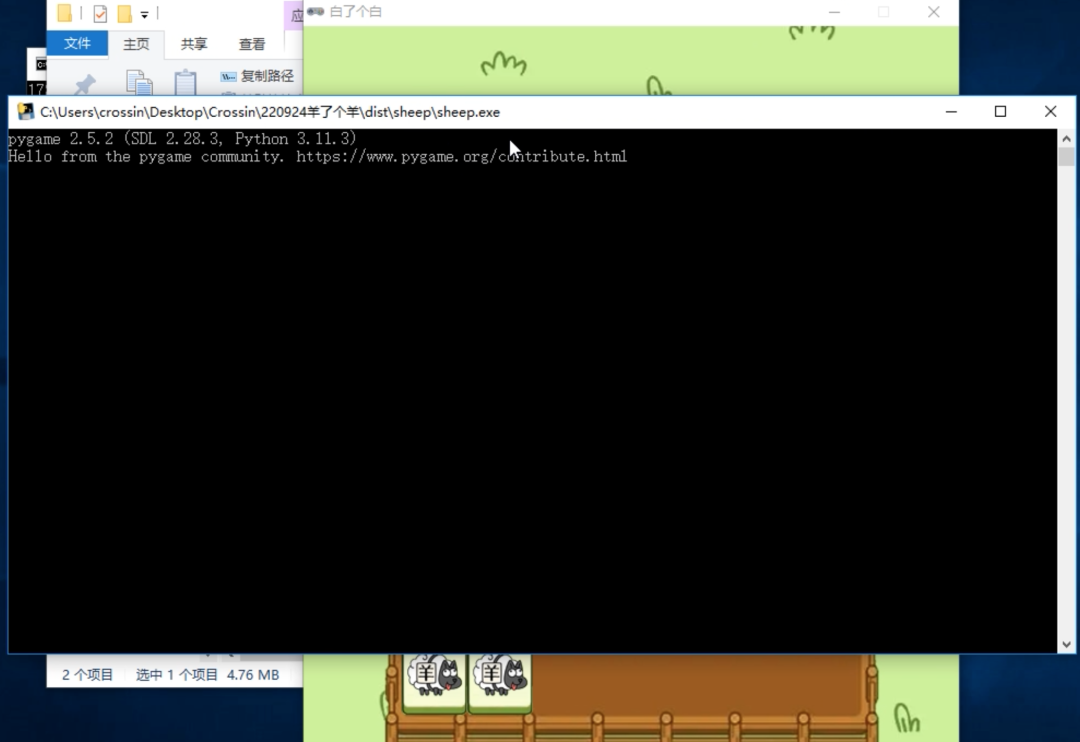1080x742 pixels.
Task: Click the pygame.org contribute URL in the console
Action: click(461, 157)
